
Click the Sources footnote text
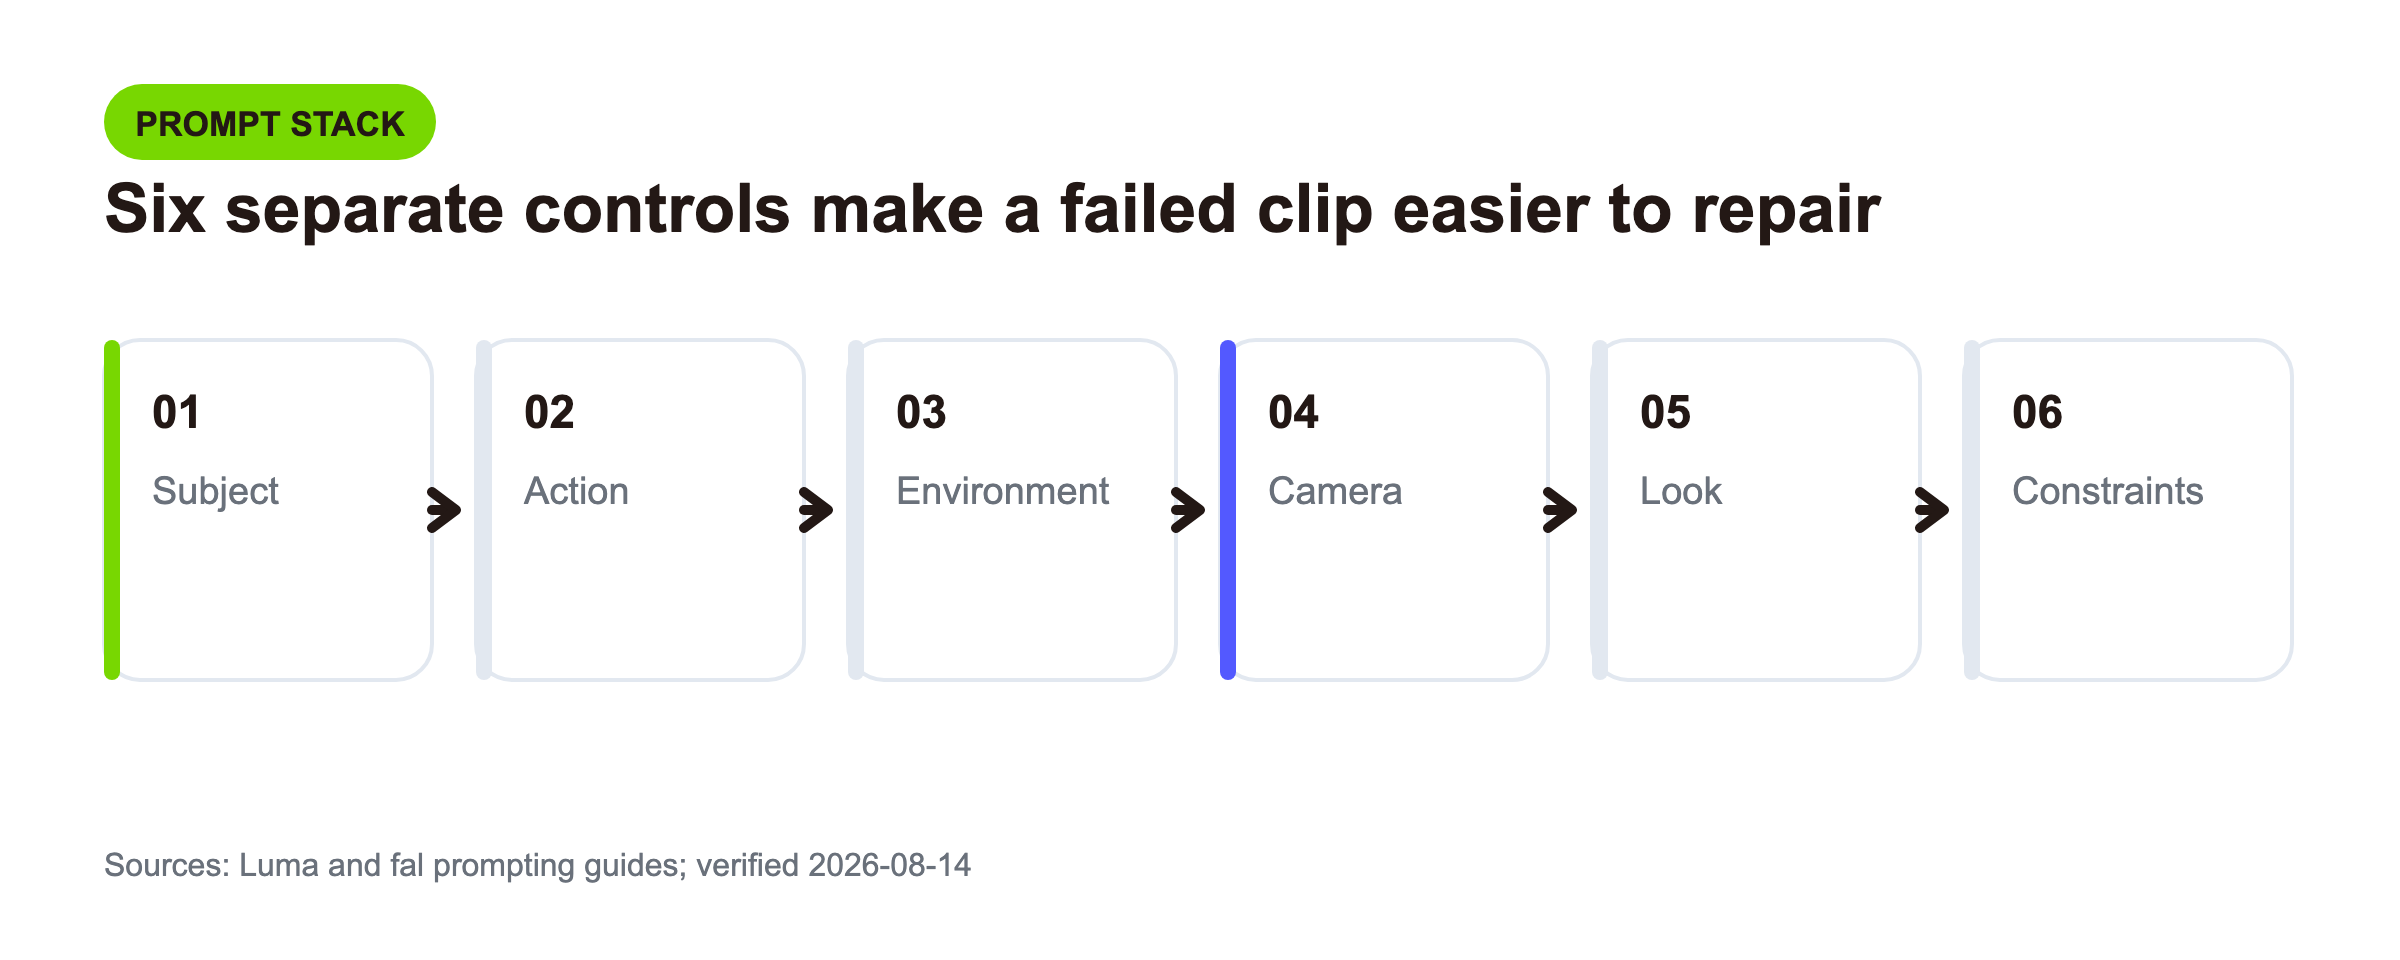[537, 865]
